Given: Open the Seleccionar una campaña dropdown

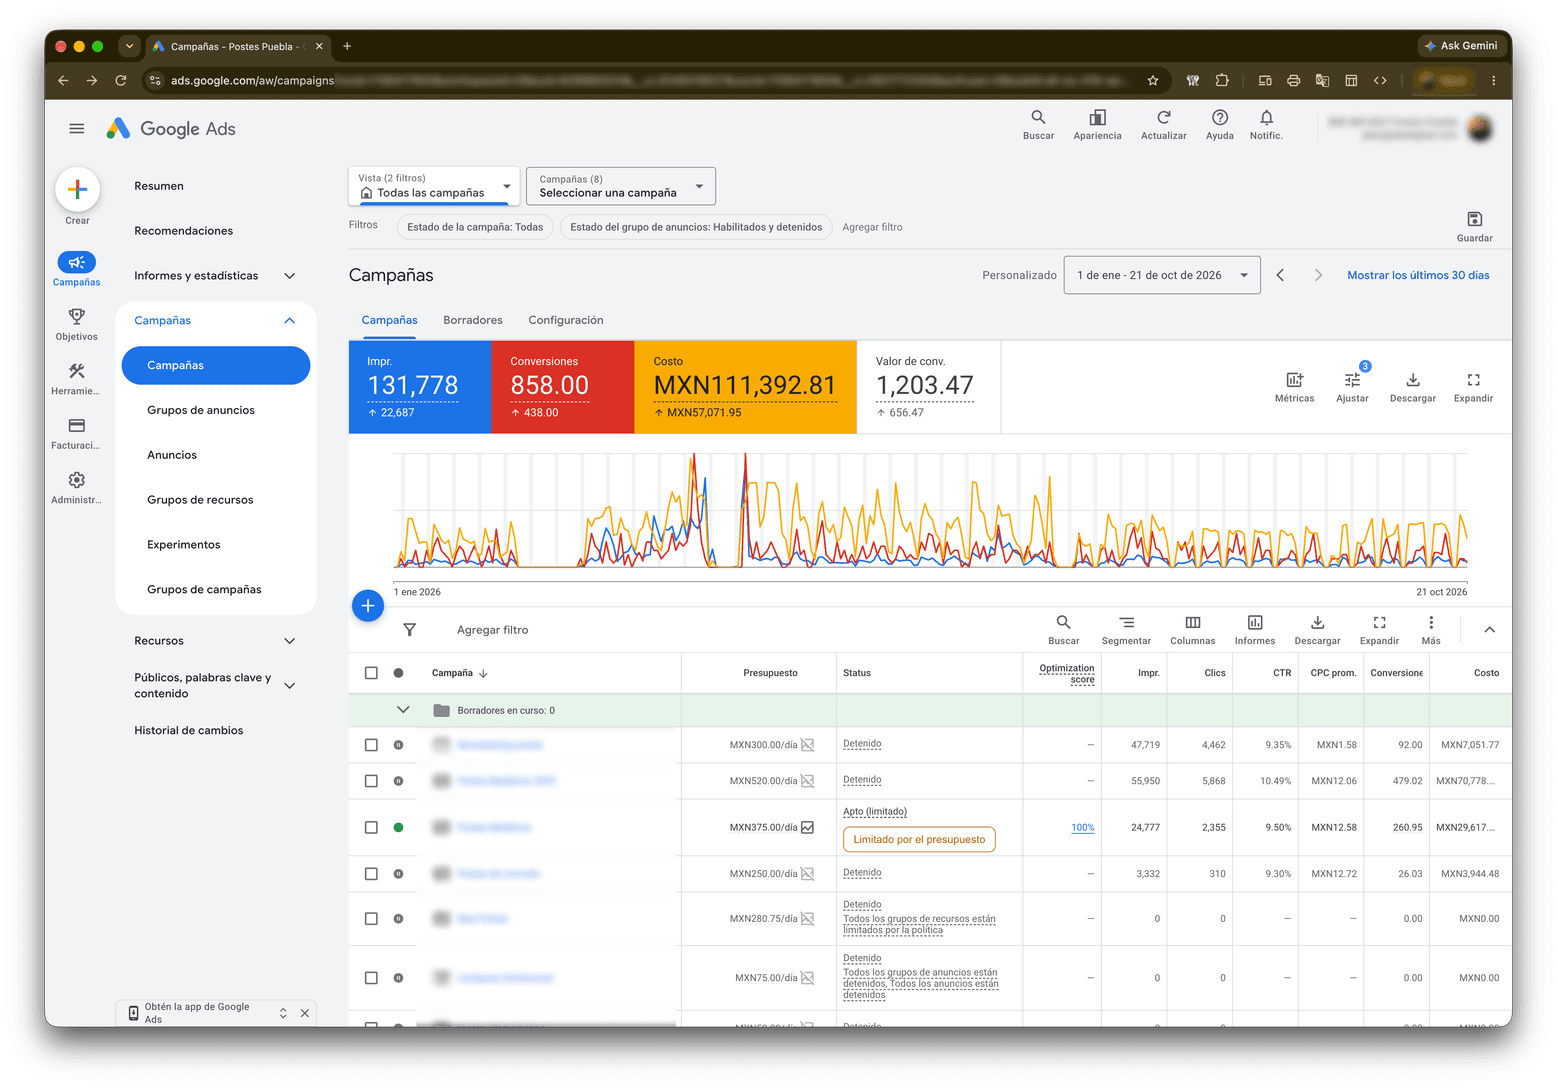Looking at the screenshot, I should tap(620, 186).
